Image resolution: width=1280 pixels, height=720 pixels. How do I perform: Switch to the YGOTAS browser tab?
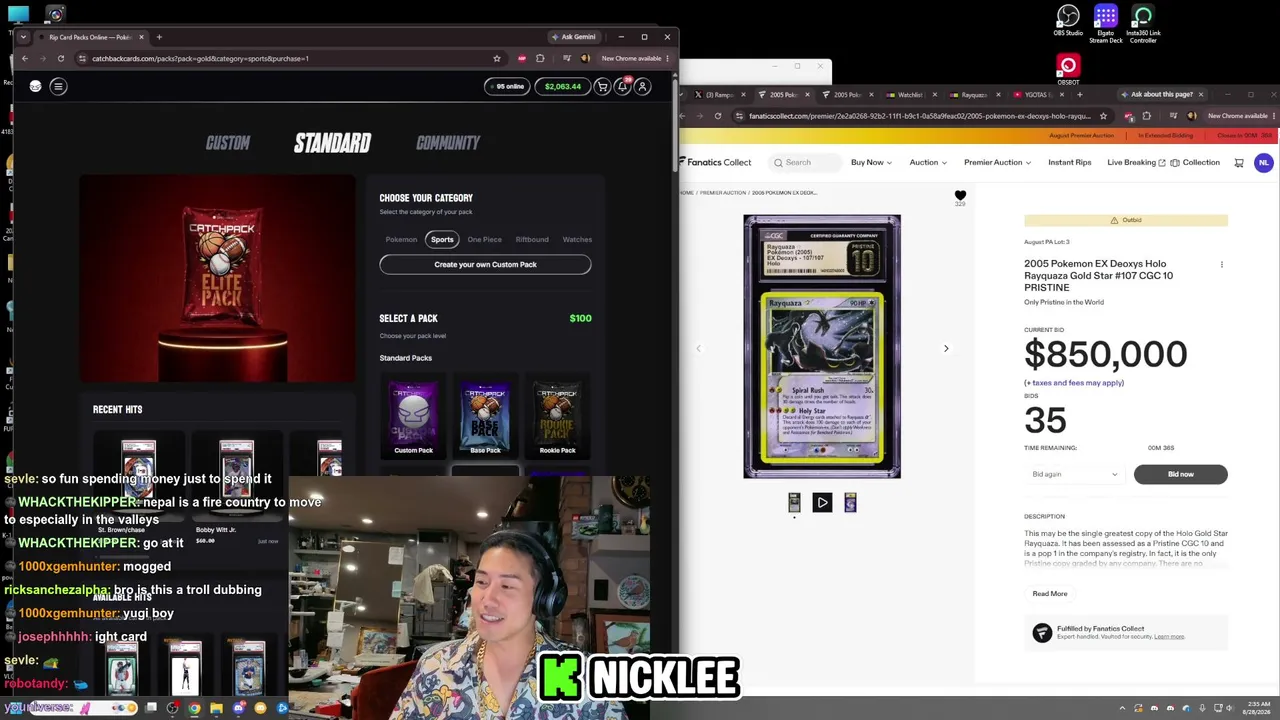[x=1038, y=95]
